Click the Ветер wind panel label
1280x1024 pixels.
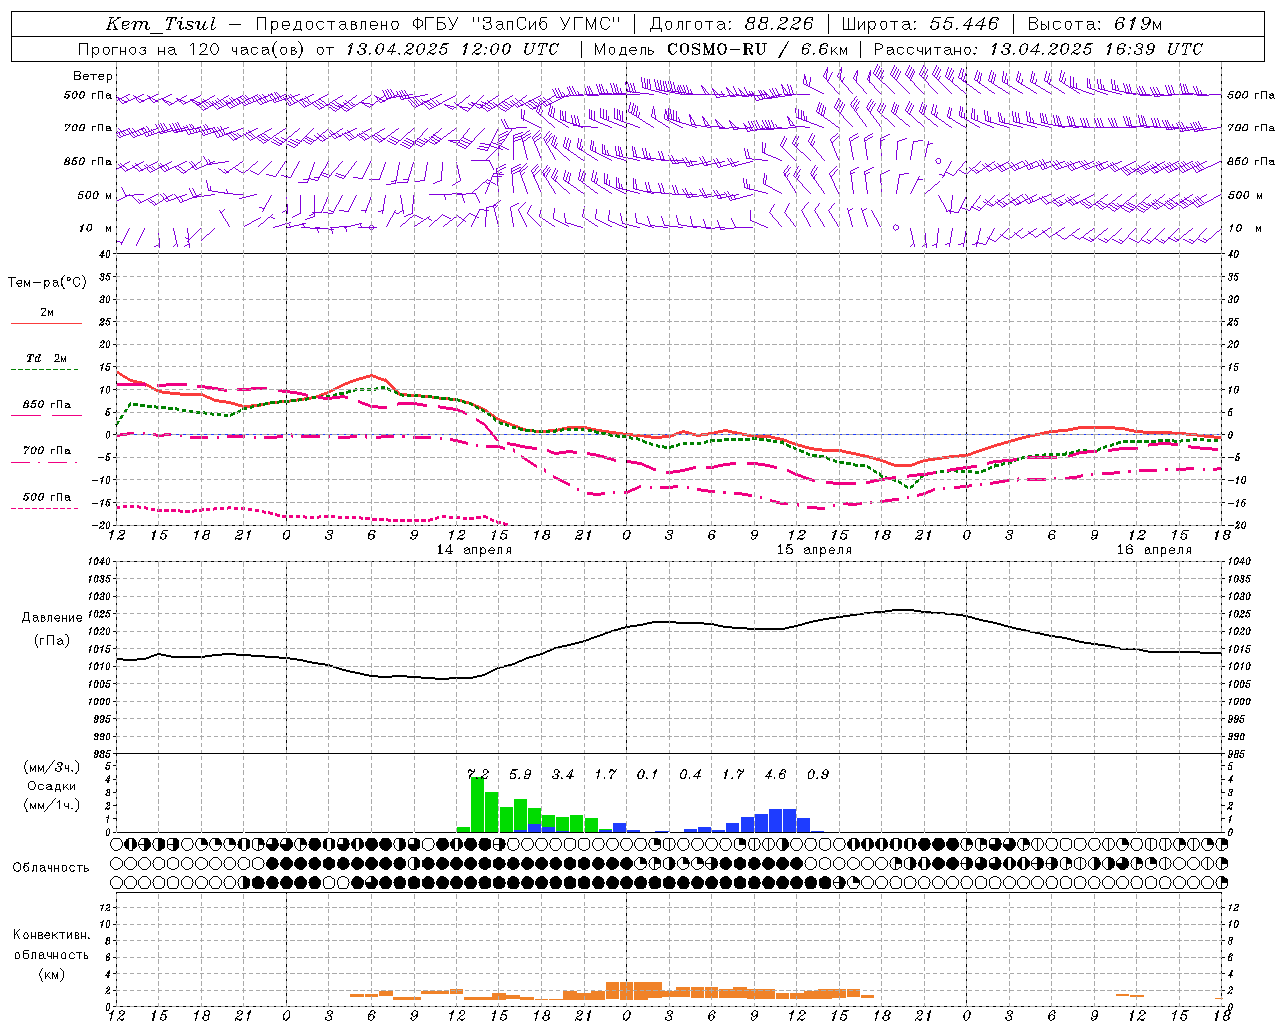pyautogui.click(x=93, y=76)
